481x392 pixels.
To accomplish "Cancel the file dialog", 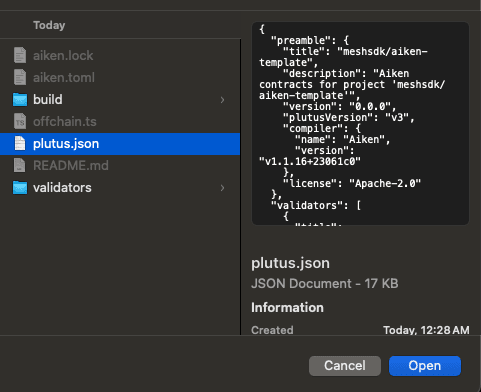I will click(x=345, y=366).
